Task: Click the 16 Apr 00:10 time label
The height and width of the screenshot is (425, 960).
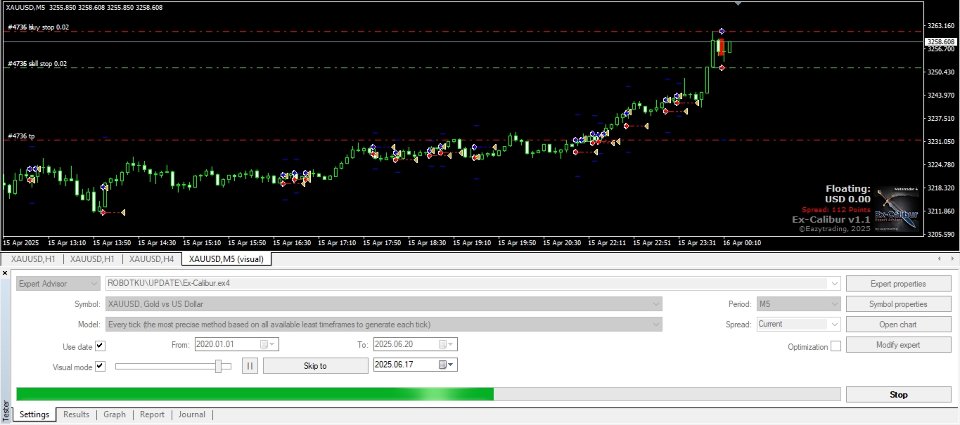Action: pyautogui.click(x=741, y=243)
